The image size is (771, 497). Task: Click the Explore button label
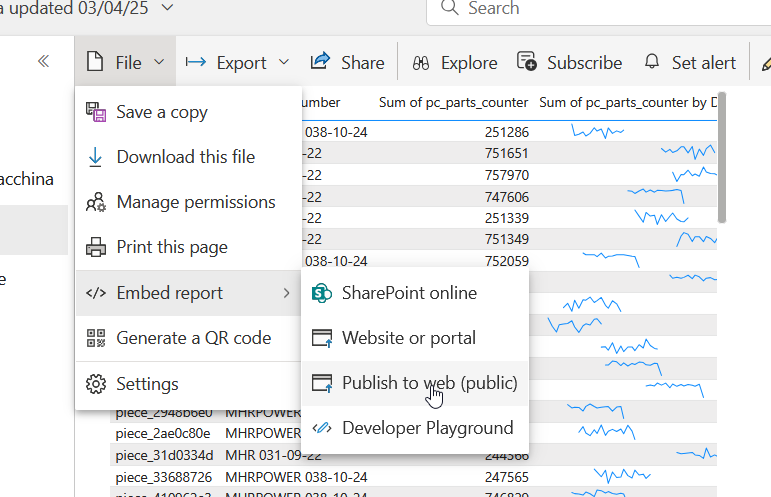click(469, 63)
